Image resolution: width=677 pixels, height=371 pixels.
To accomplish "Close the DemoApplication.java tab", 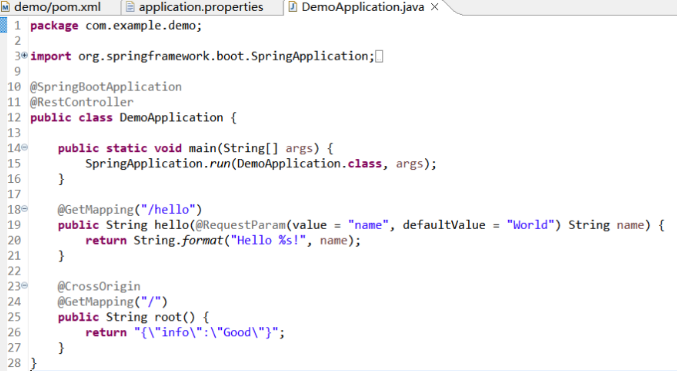I will pyautogui.click(x=434, y=7).
